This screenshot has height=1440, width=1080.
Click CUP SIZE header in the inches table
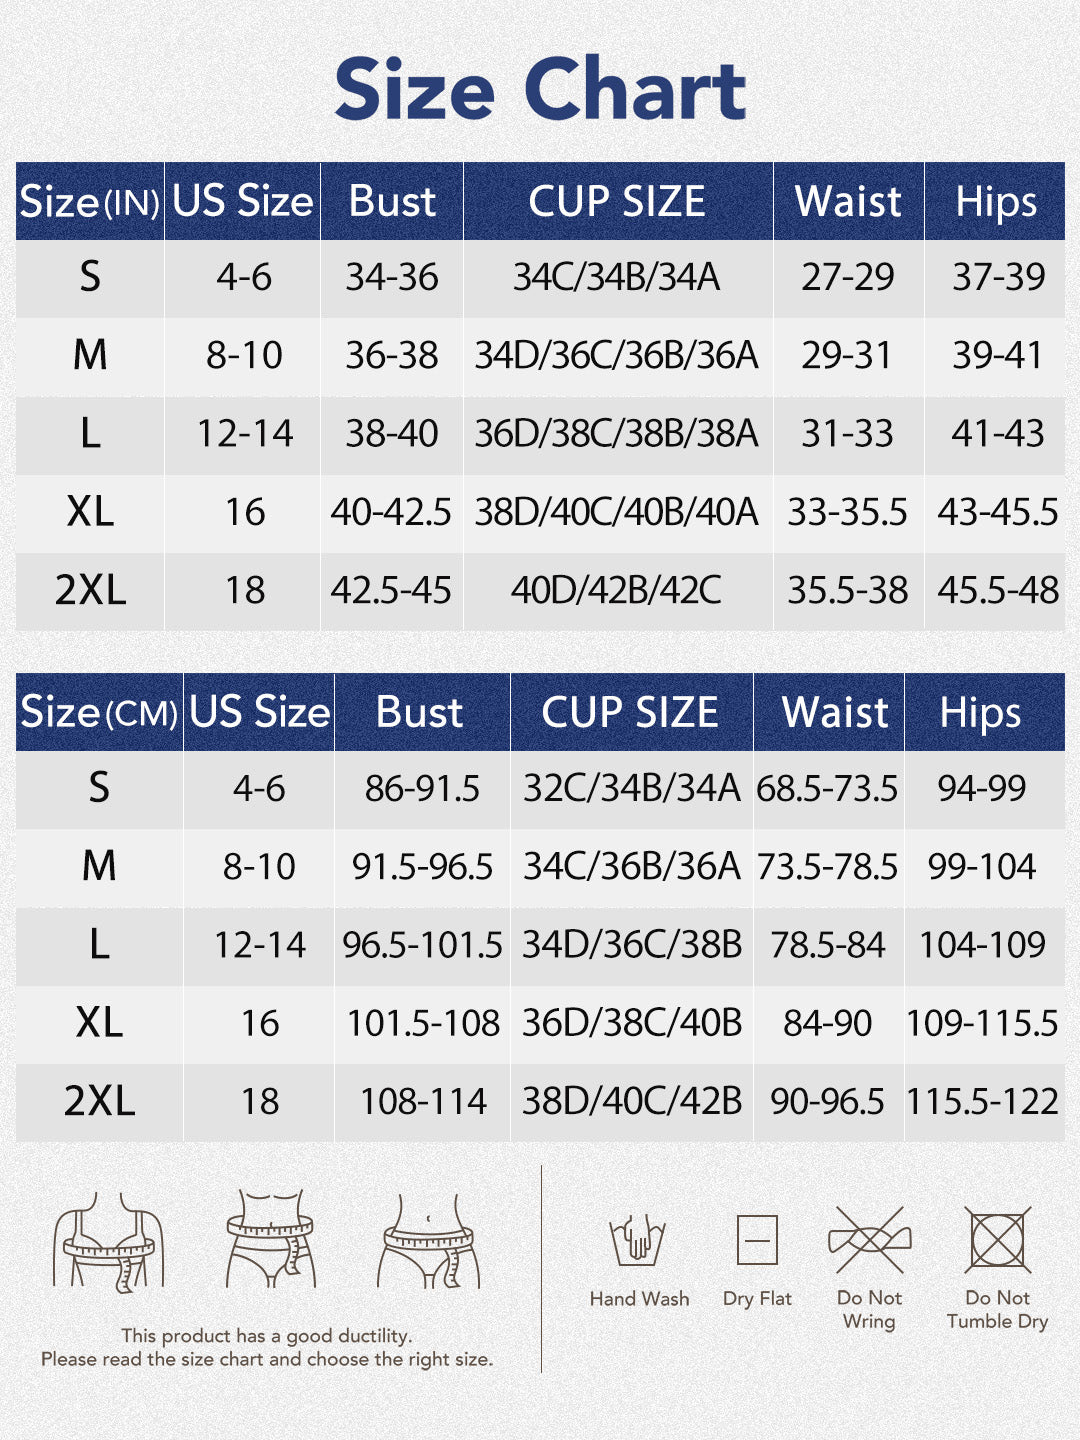(x=617, y=202)
